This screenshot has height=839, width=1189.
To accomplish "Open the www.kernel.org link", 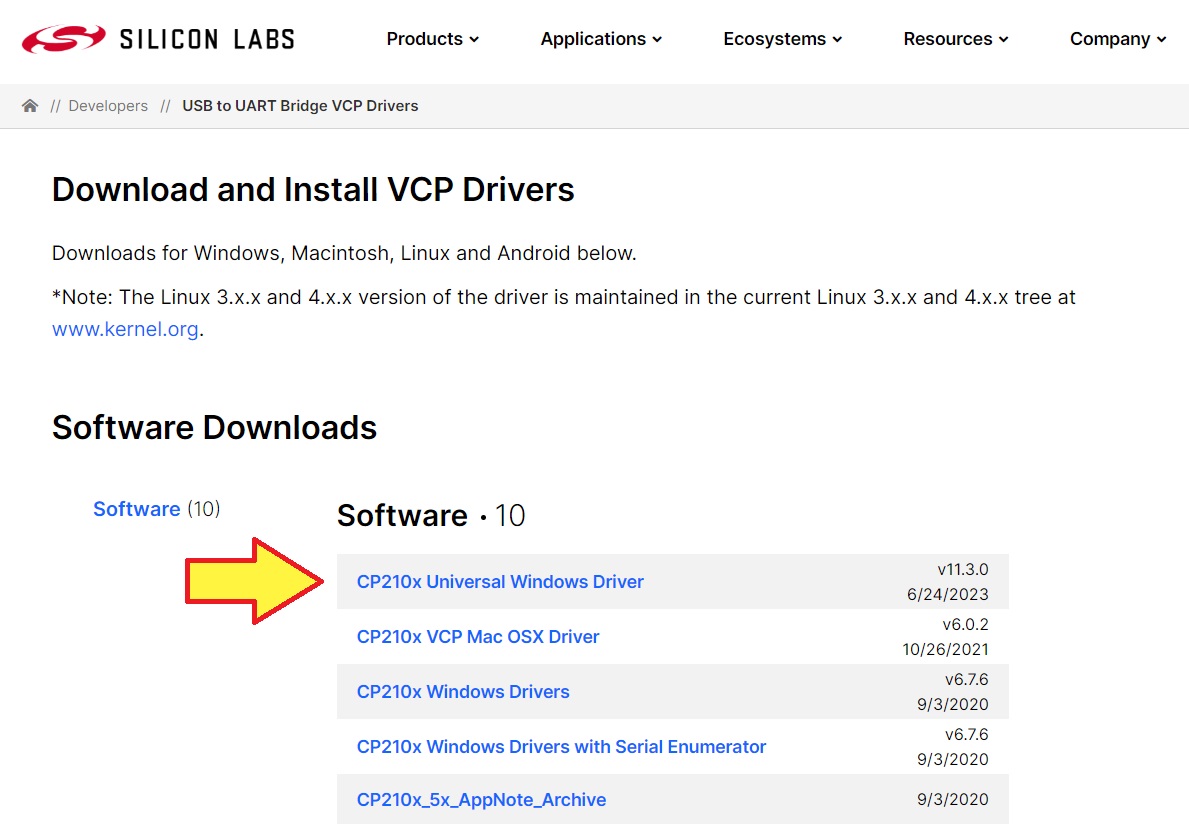I will click(x=125, y=329).
